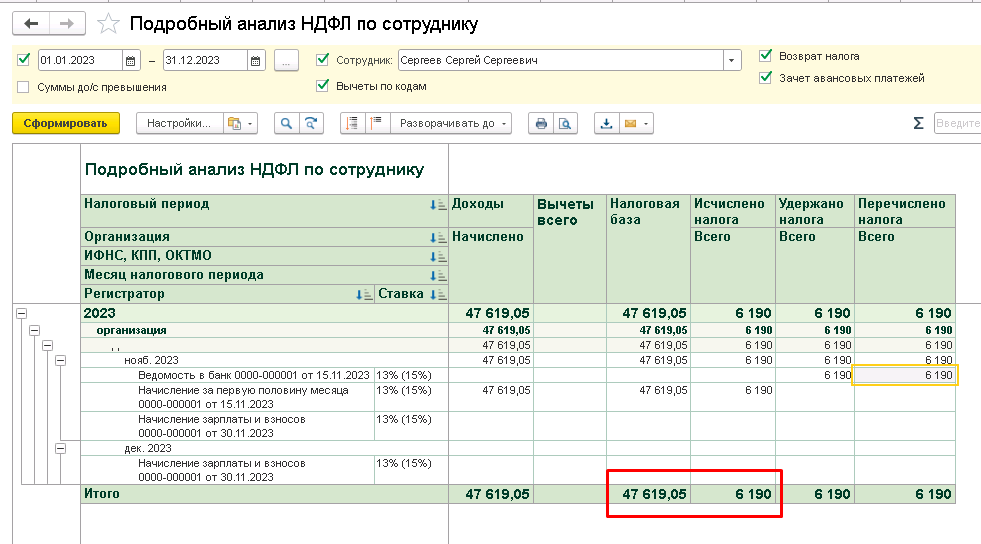The image size is (981, 544).
Task: Toggle Зачет авансовых платежей checkbox
Action: tap(765, 78)
